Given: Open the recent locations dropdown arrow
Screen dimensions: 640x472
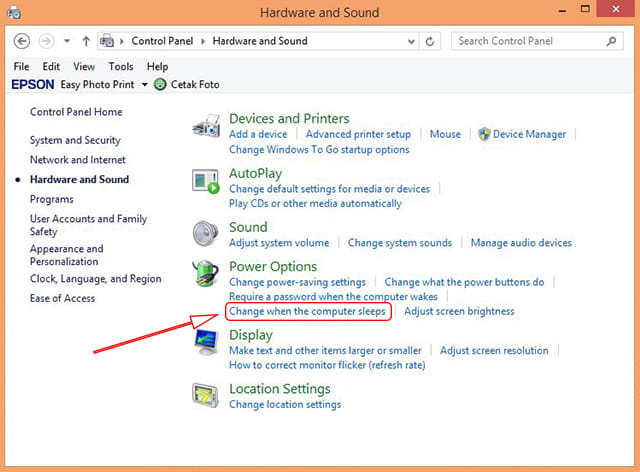Looking at the screenshot, I should (x=67, y=42).
